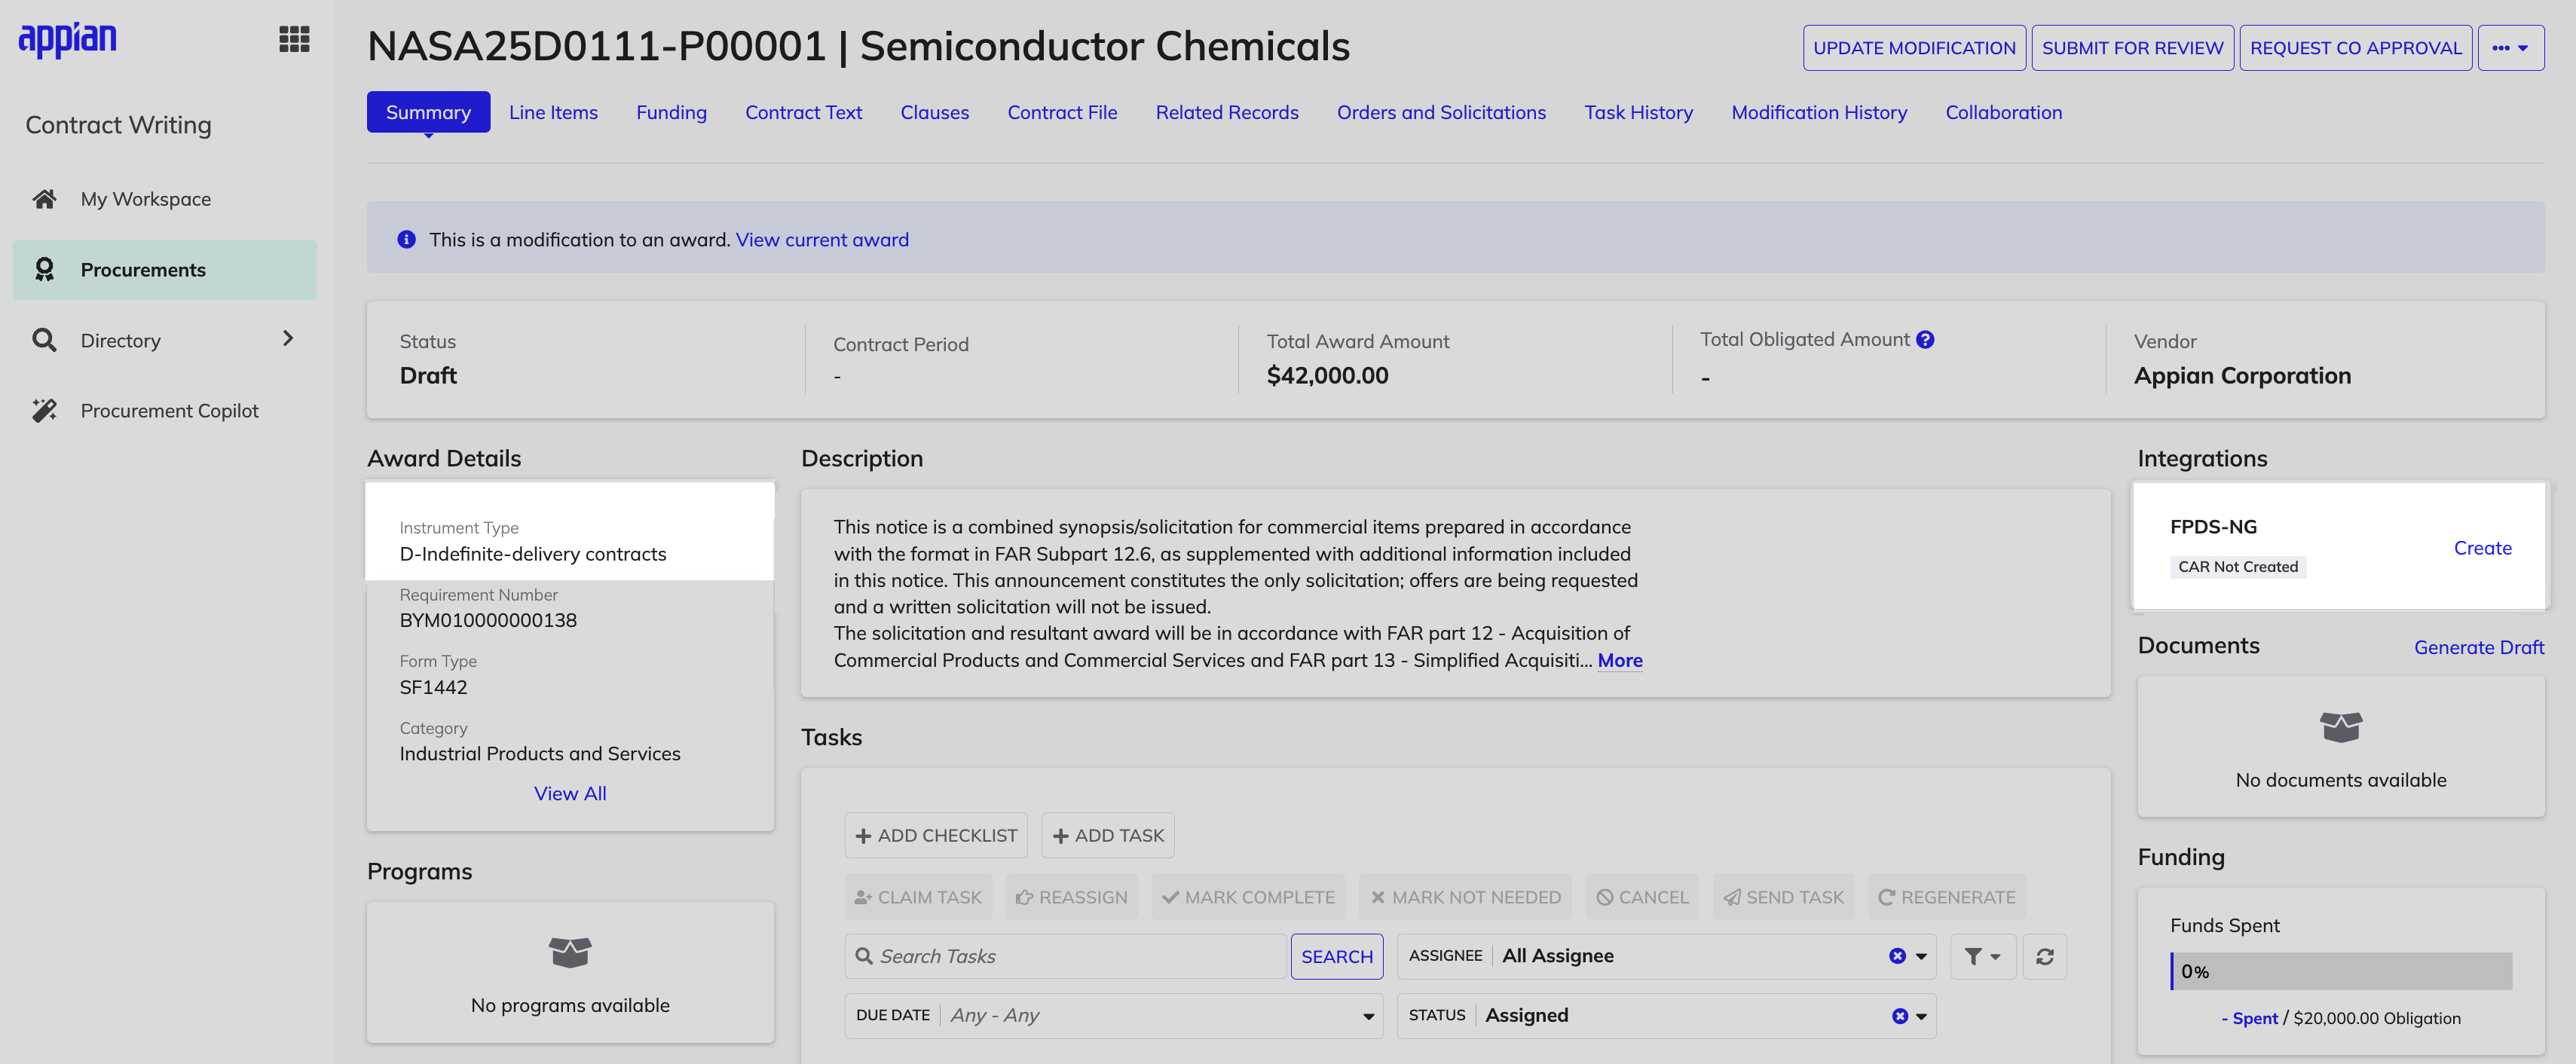Go to the Related Records tab

pos(1227,112)
